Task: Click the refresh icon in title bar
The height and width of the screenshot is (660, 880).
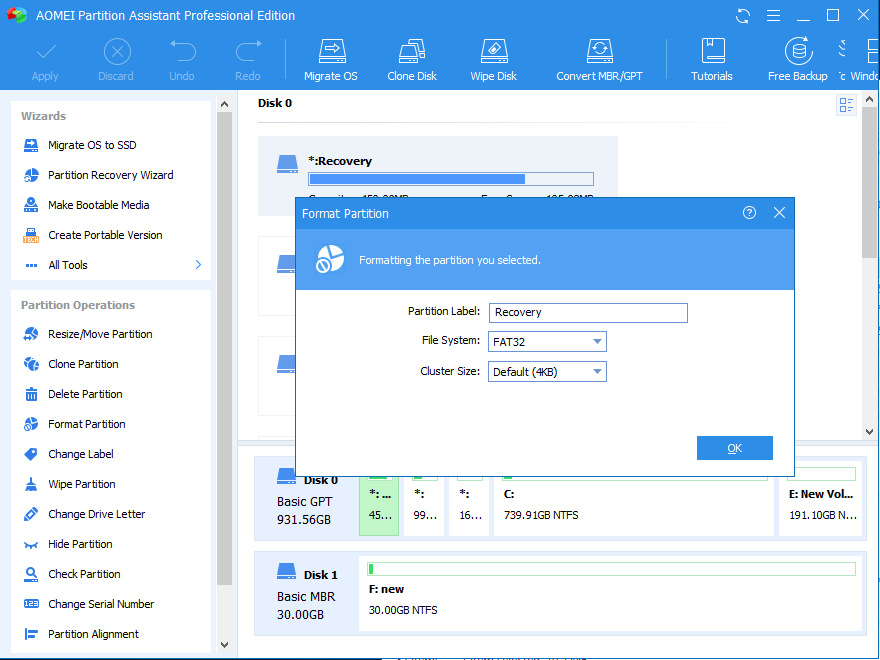Action: tap(743, 16)
